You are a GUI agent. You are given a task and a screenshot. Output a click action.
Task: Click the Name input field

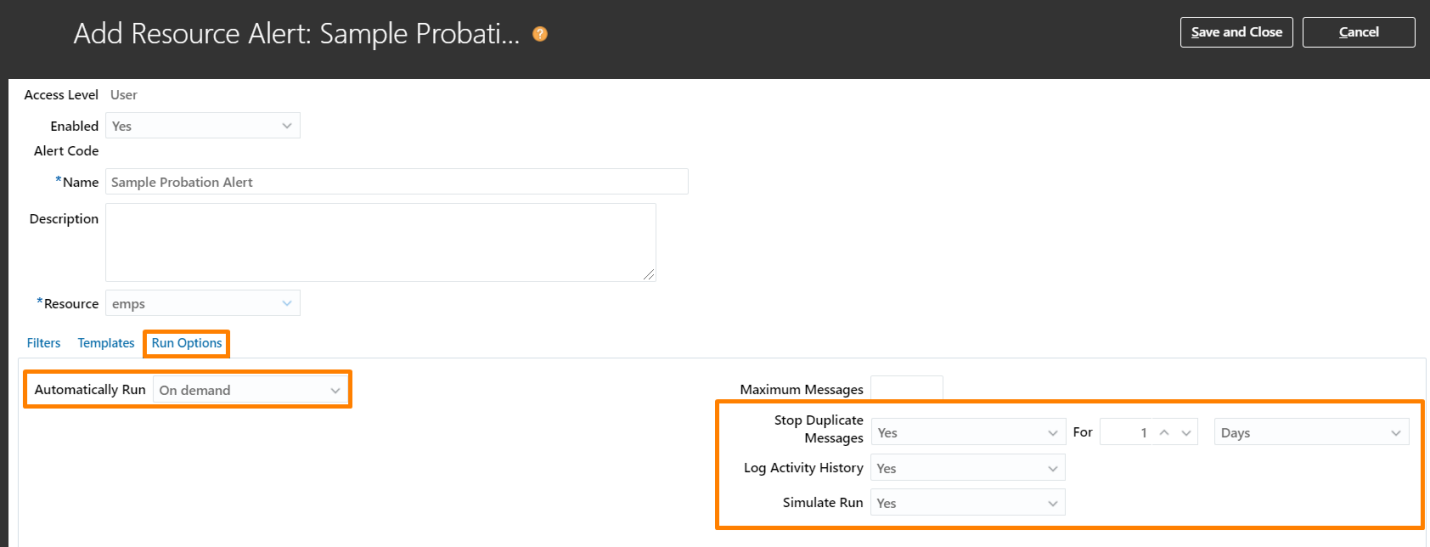tap(397, 182)
